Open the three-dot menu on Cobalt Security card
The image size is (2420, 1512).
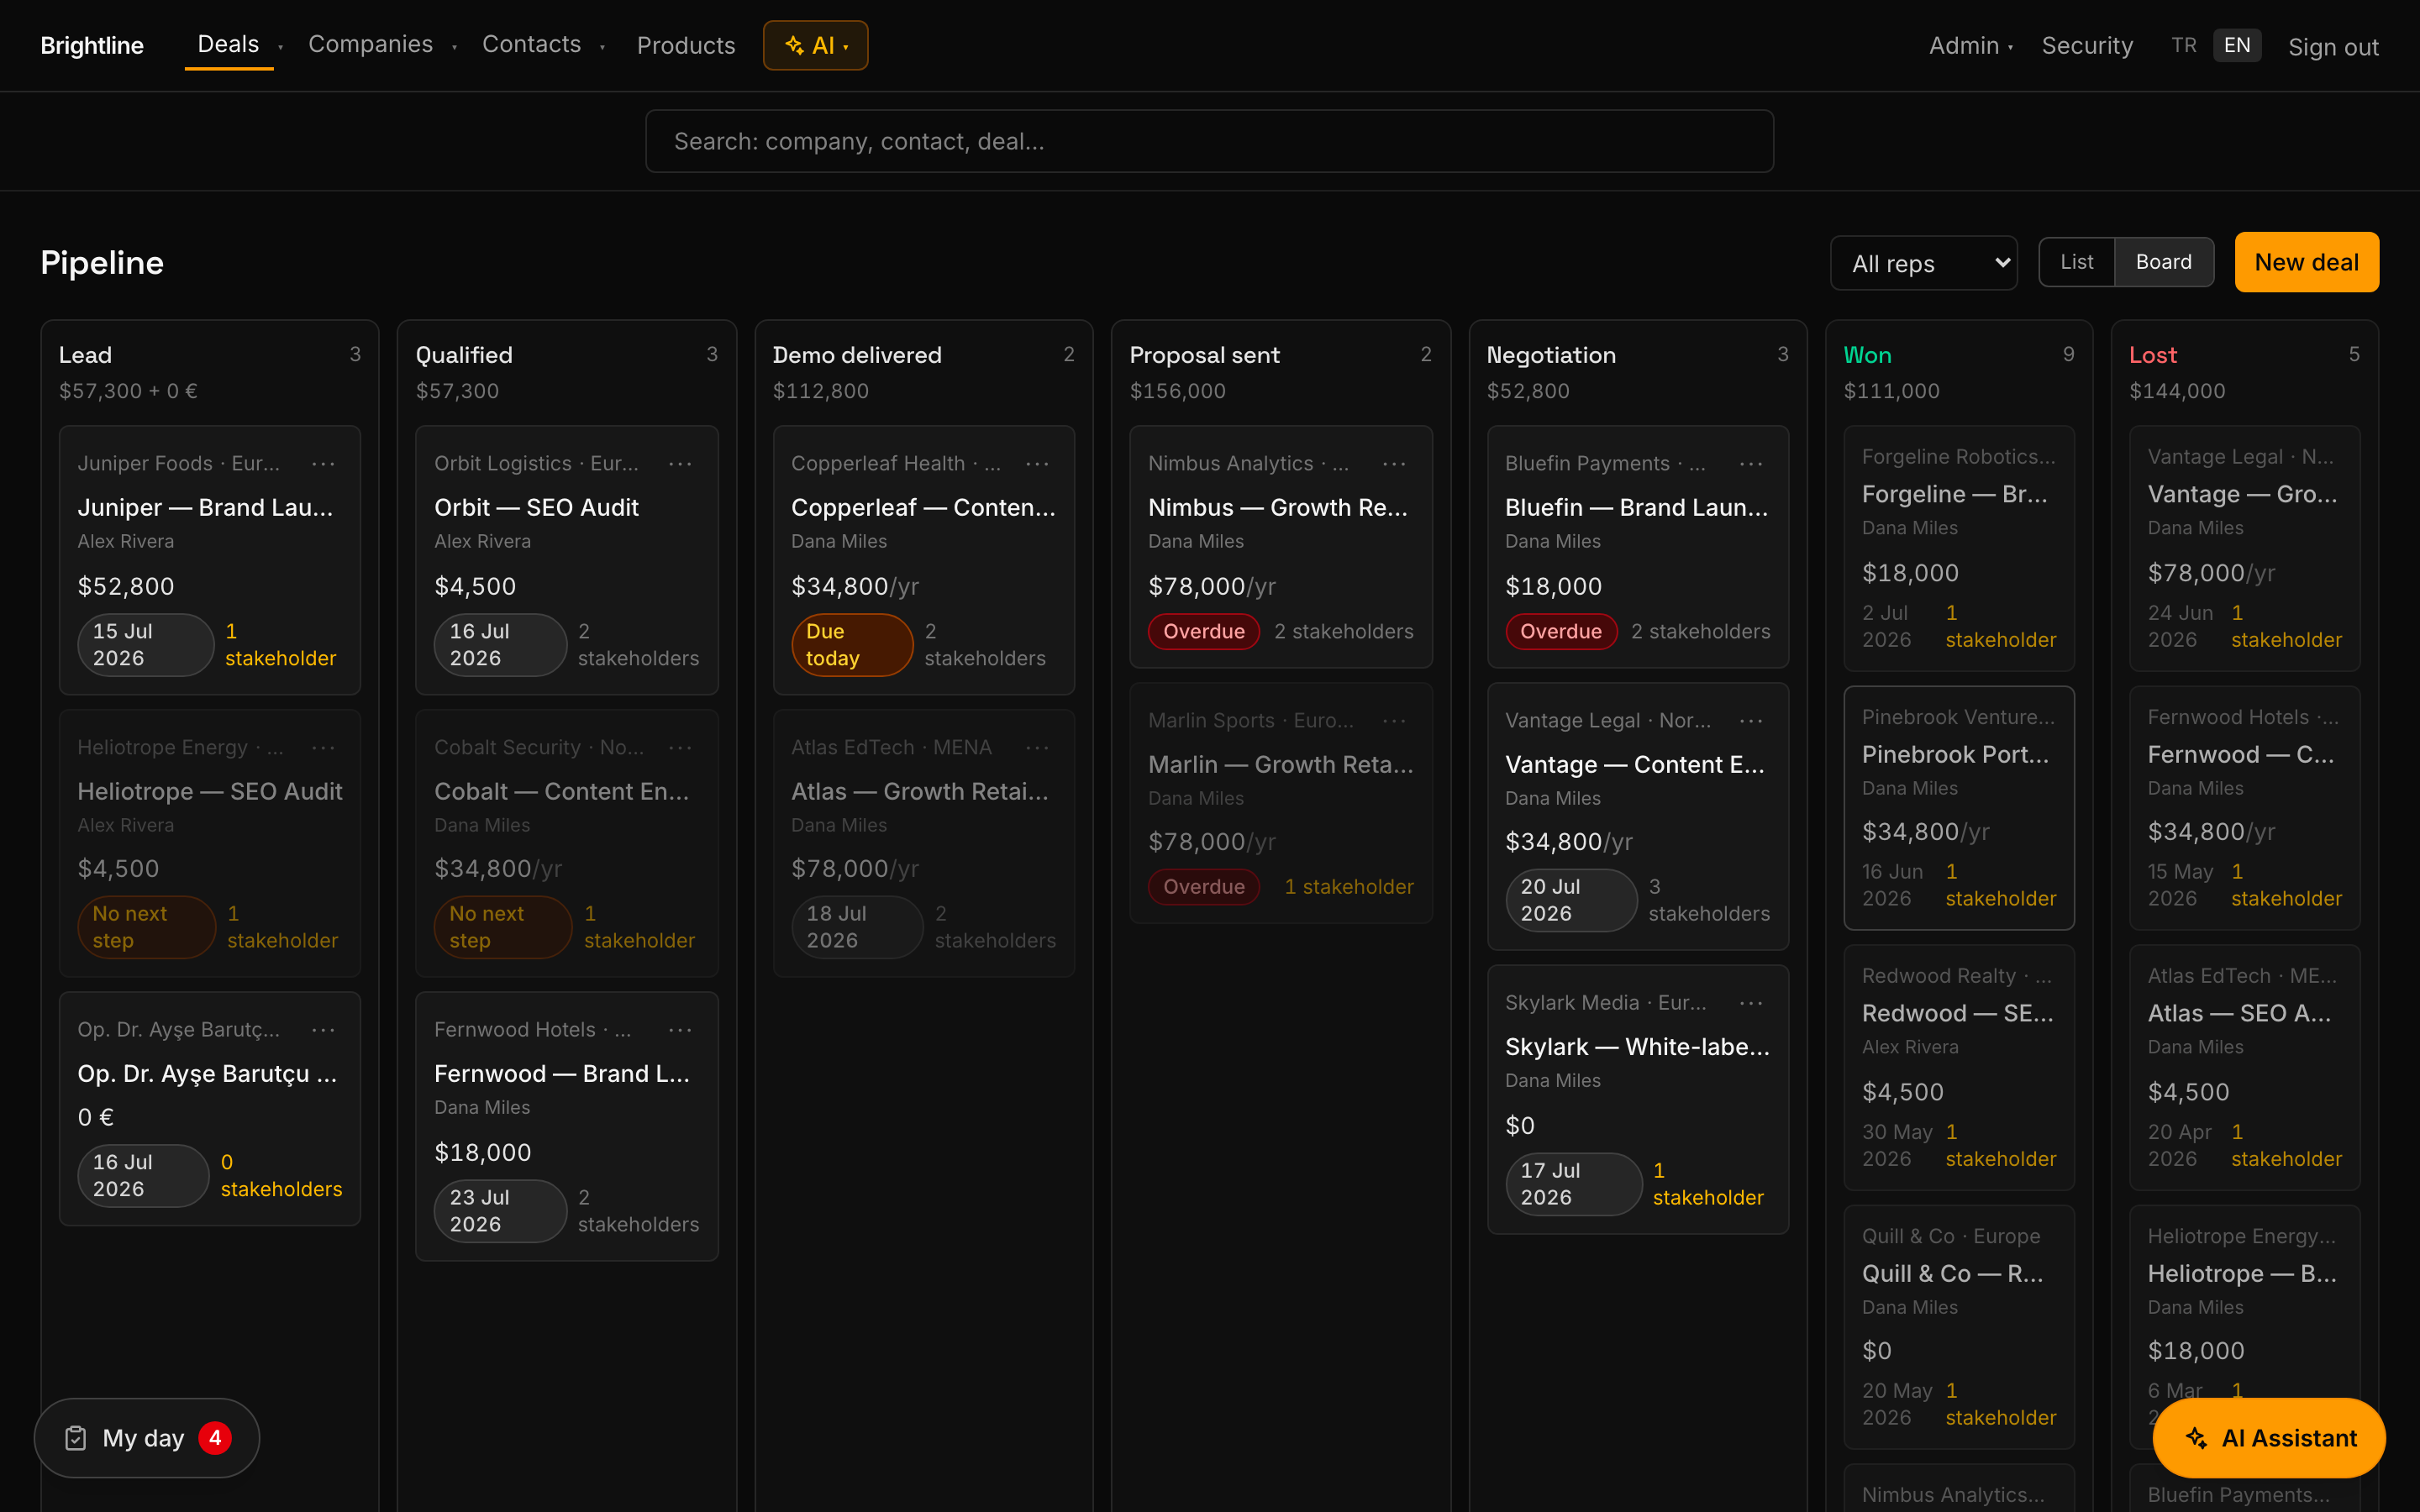click(x=680, y=748)
